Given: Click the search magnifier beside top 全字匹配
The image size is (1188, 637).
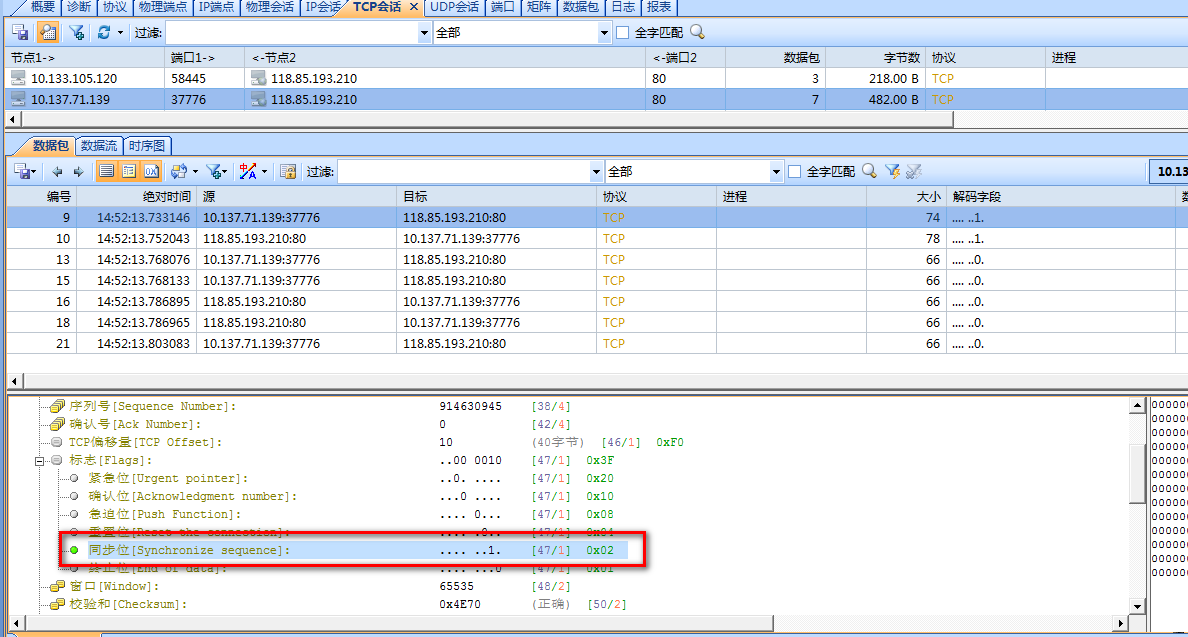Looking at the screenshot, I should coord(697,32).
